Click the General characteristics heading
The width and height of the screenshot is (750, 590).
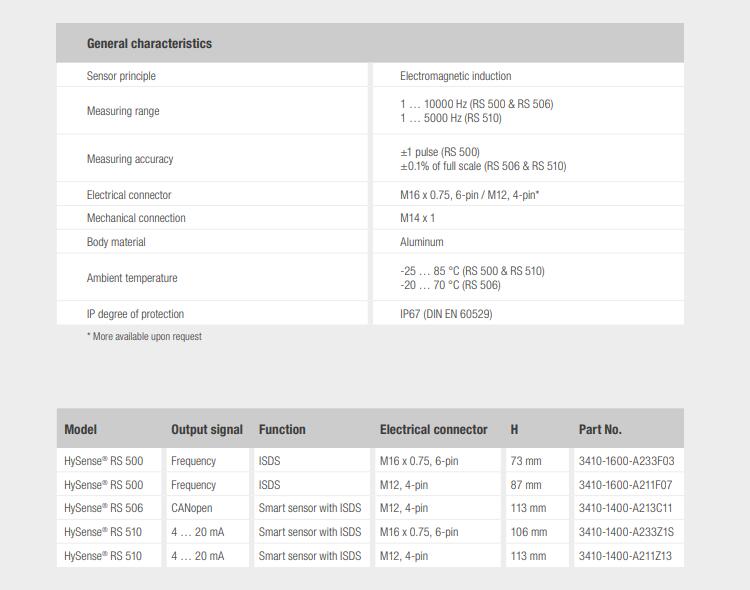point(149,44)
